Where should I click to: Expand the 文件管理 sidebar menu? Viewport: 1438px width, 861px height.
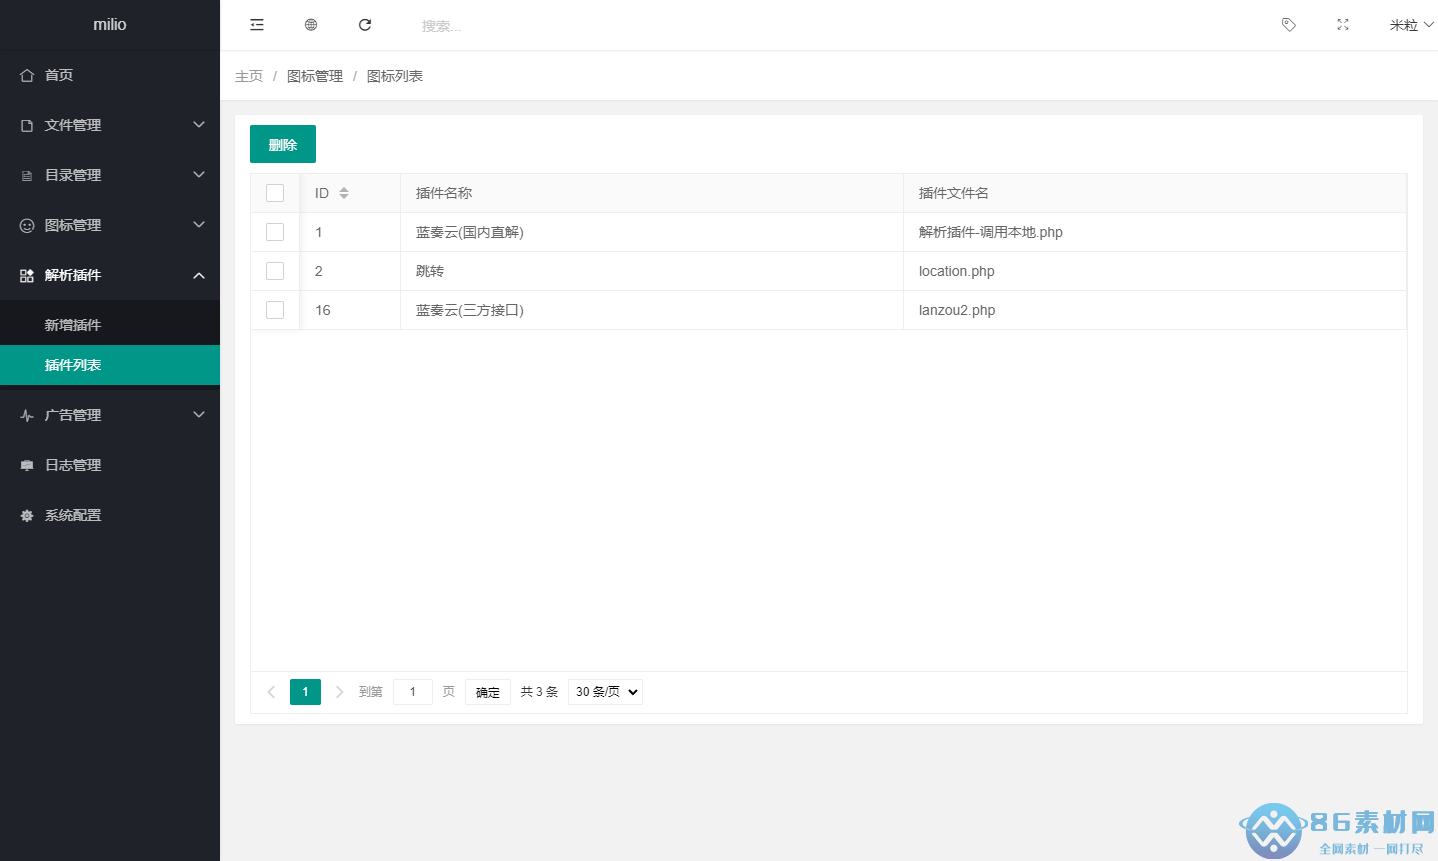click(110, 125)
